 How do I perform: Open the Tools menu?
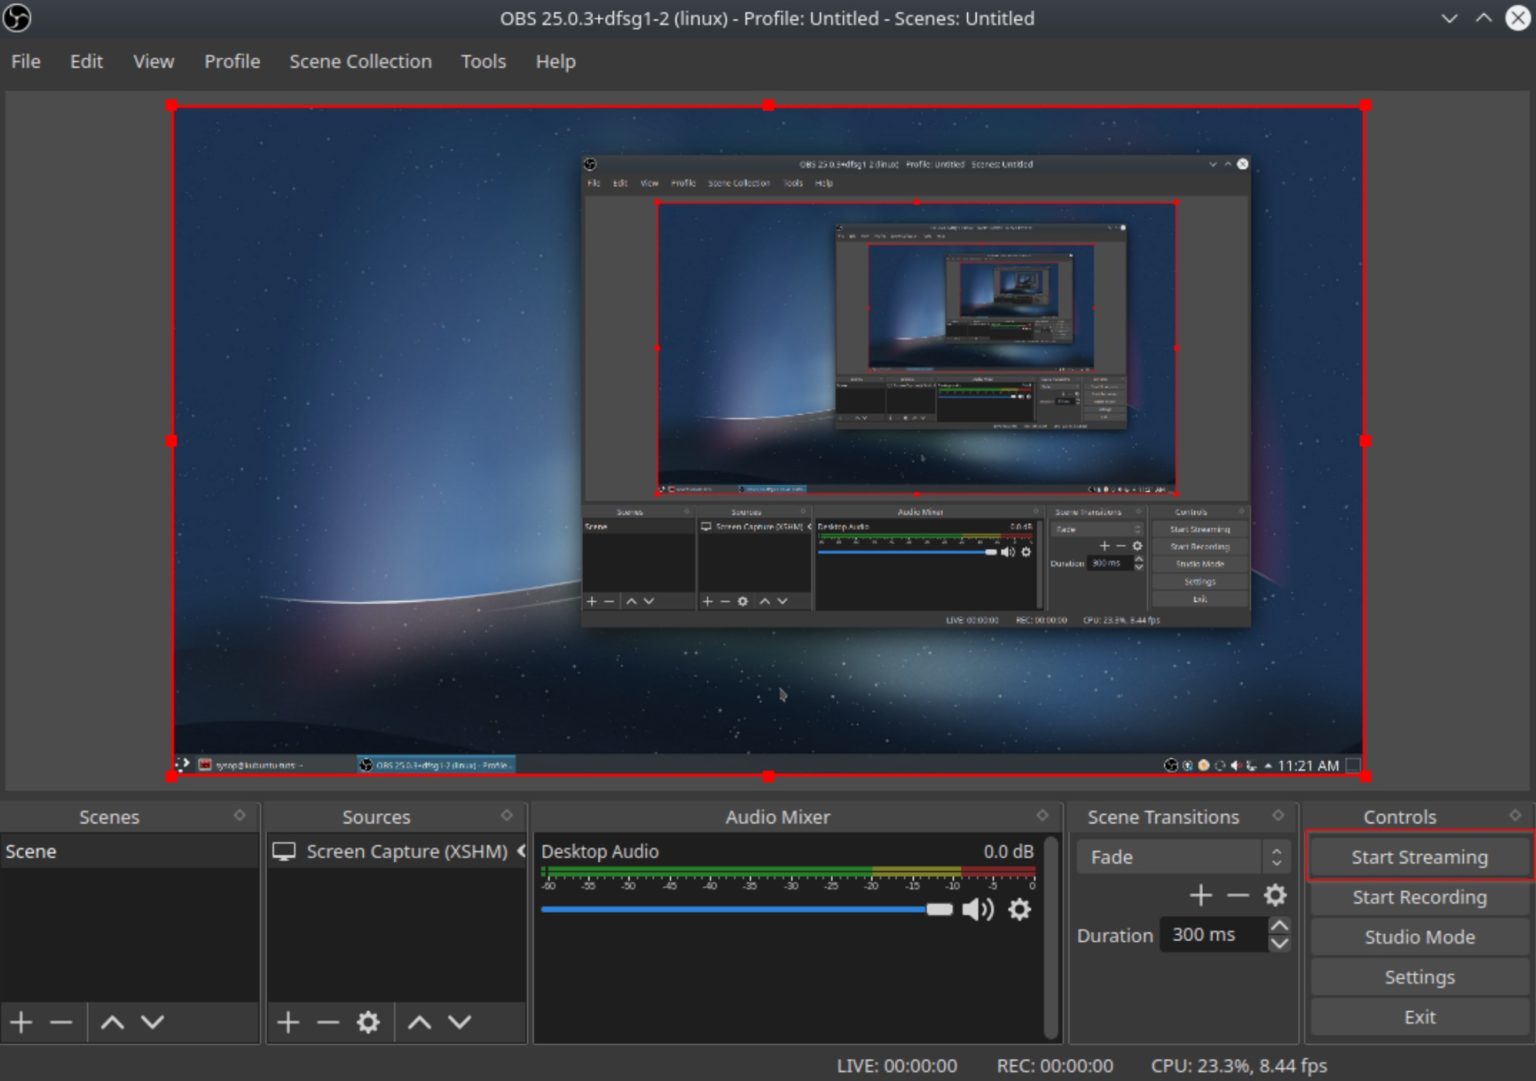coord(483,61)
